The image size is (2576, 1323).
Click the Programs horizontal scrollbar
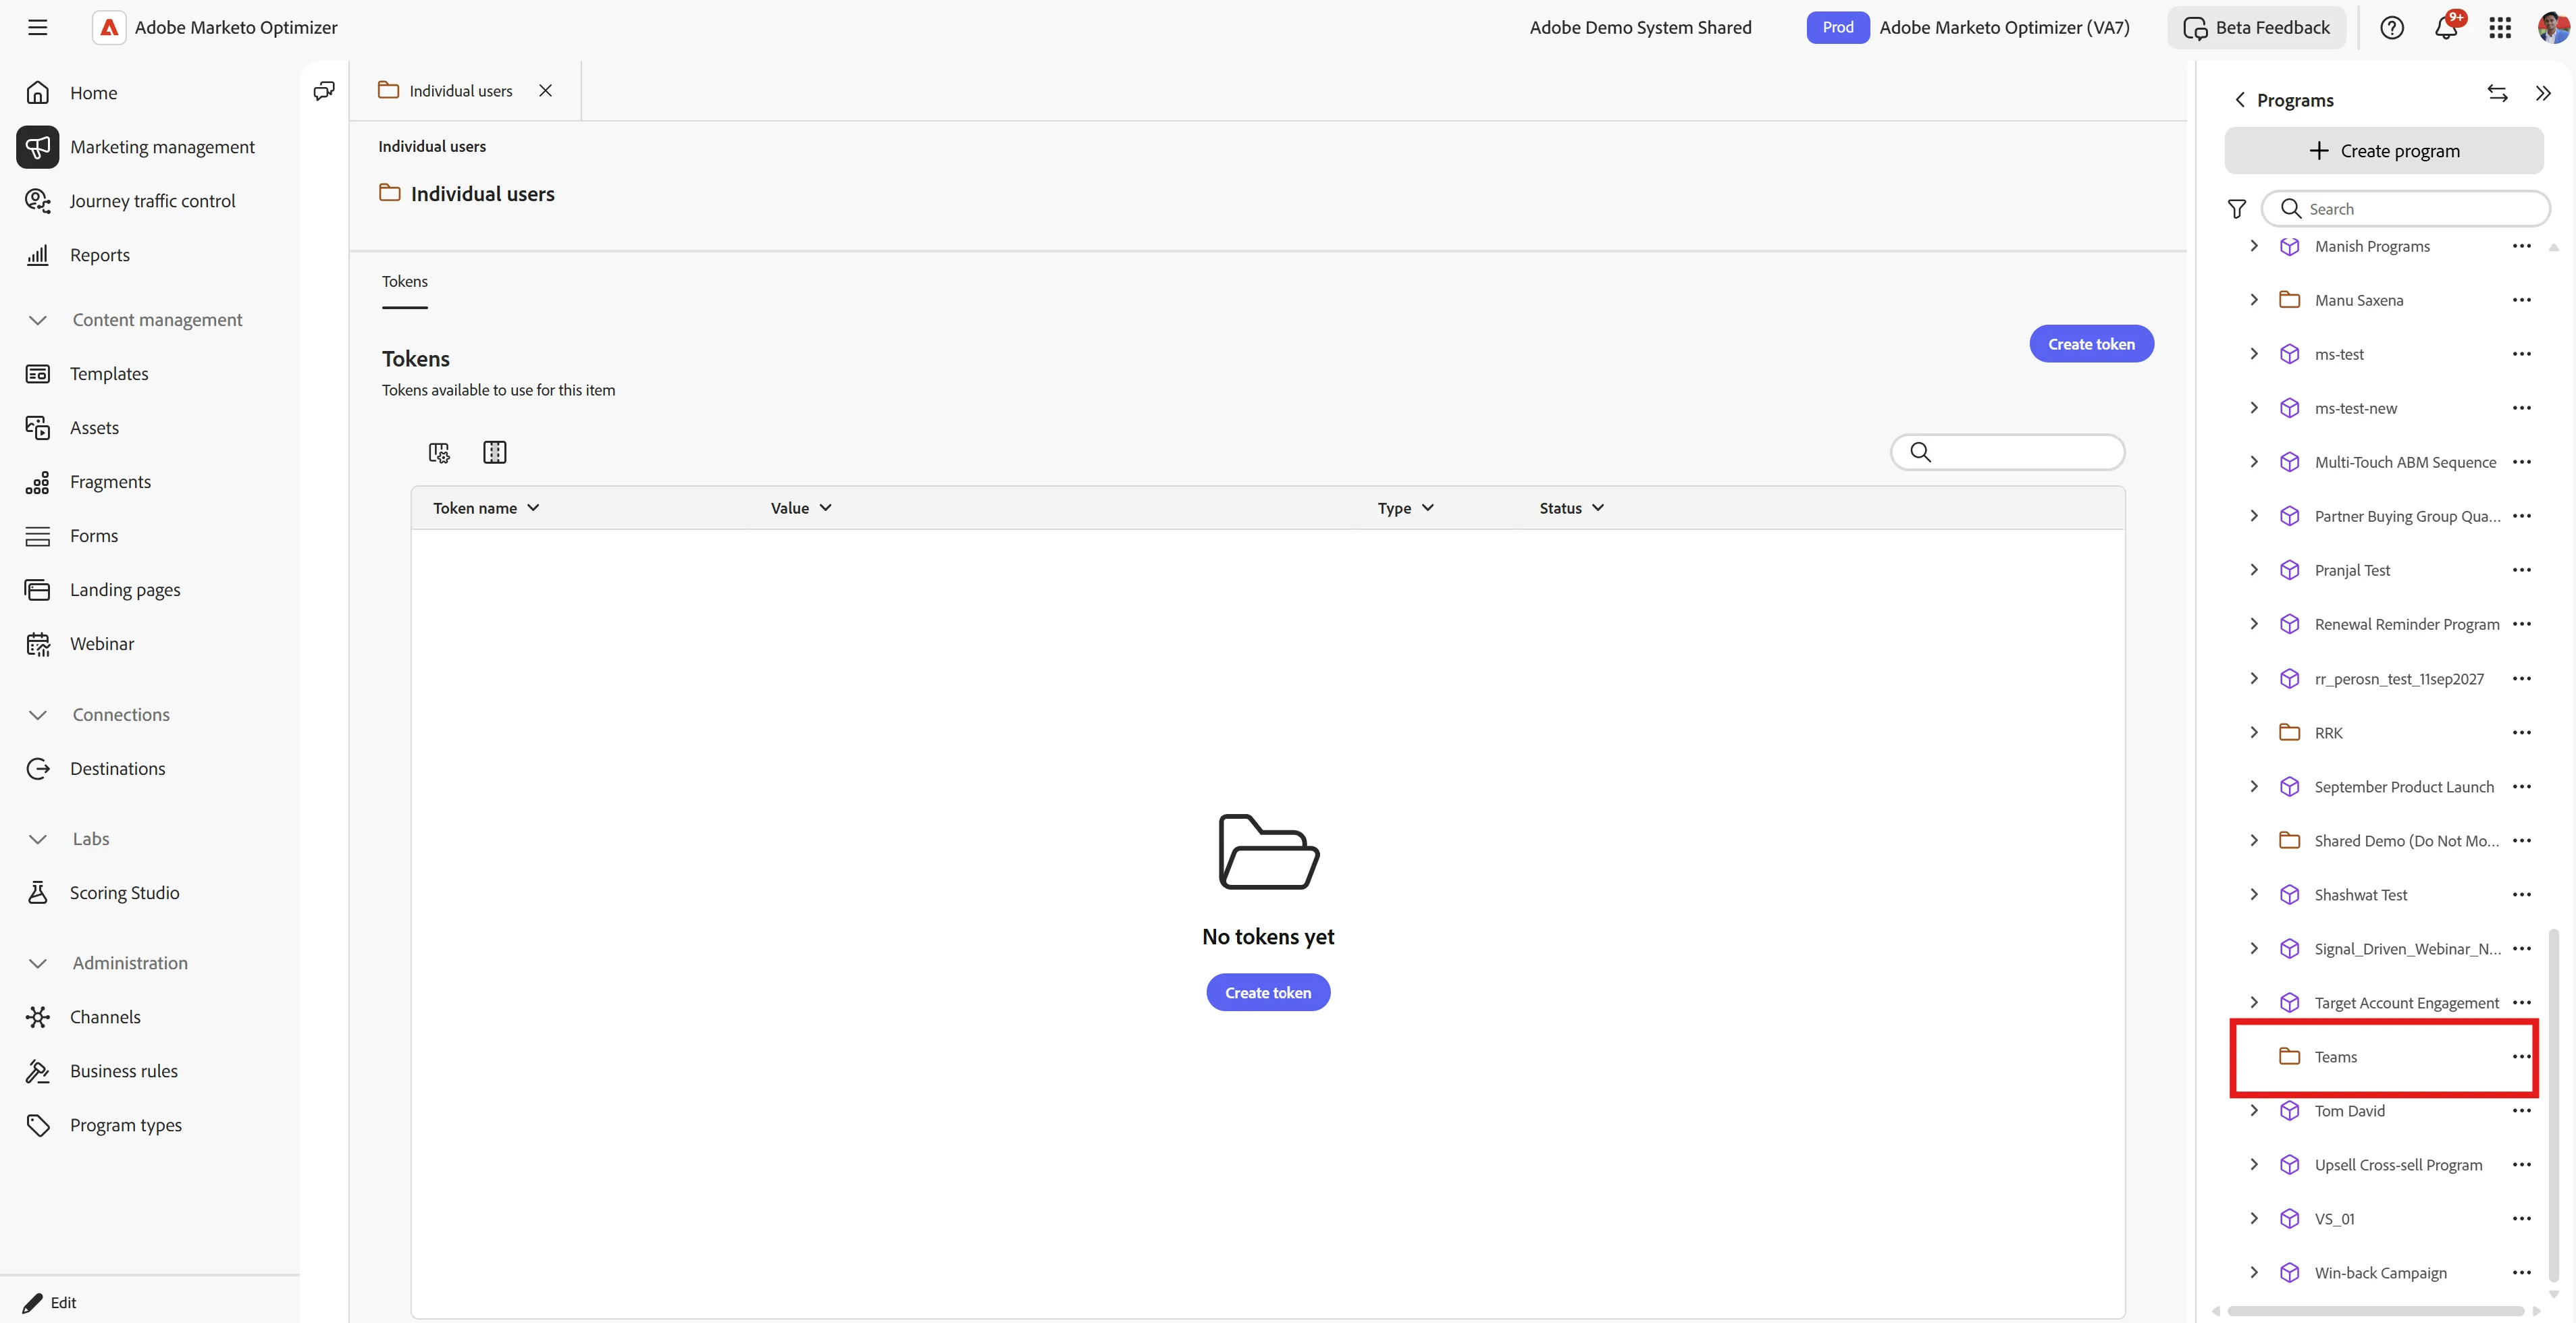(x=2375, y=1310)
